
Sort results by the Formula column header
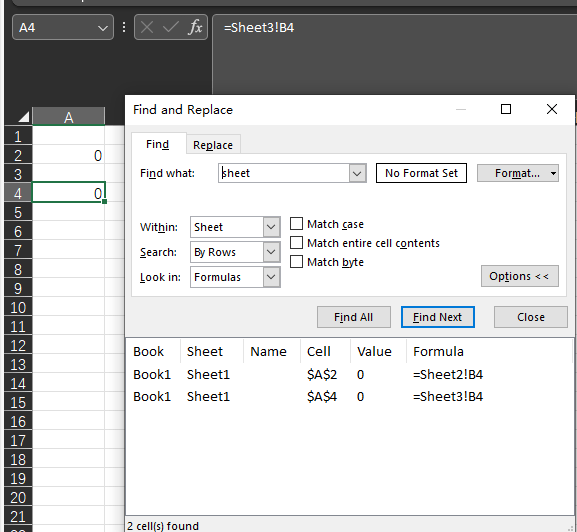point(489,351)
